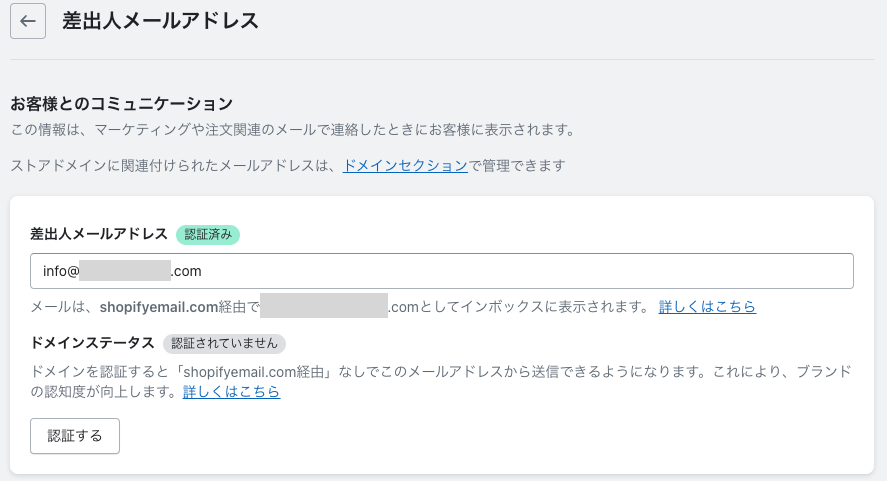Image resolution: width=887 pixels, height=481 pixels.
Task: Go back using the left arrow icon
Action: click(28, 21)
